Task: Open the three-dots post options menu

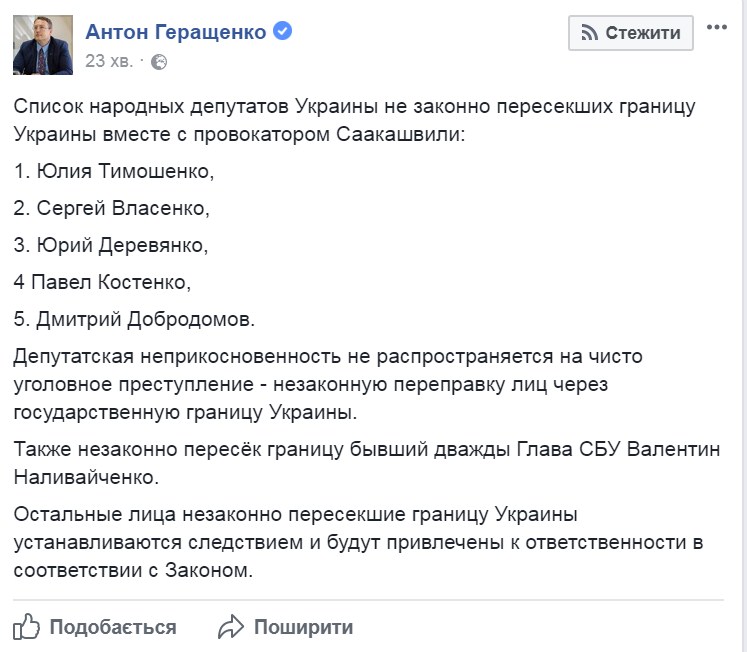Action: [717, 27]
